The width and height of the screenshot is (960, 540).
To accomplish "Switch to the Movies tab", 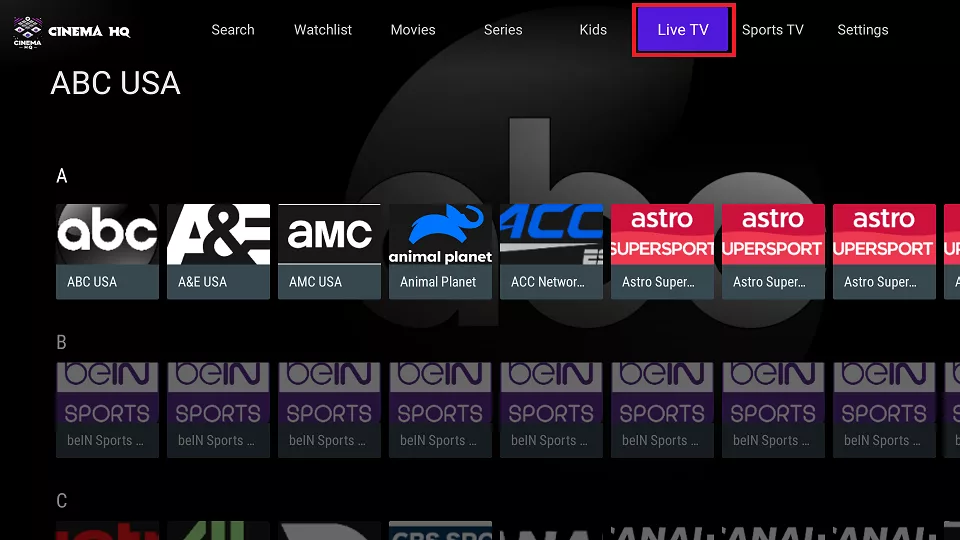I will pyautogui.click(x=413, y=30).
